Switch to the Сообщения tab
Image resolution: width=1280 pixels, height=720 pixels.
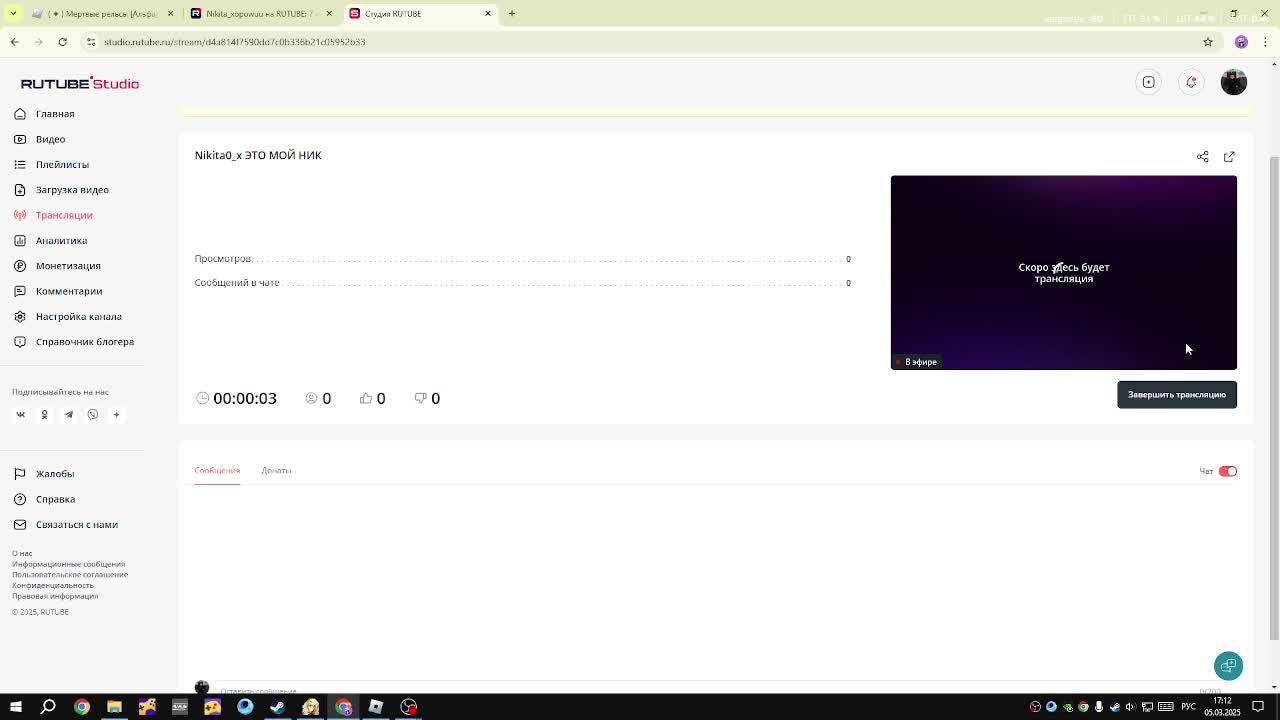coord(217,470)
